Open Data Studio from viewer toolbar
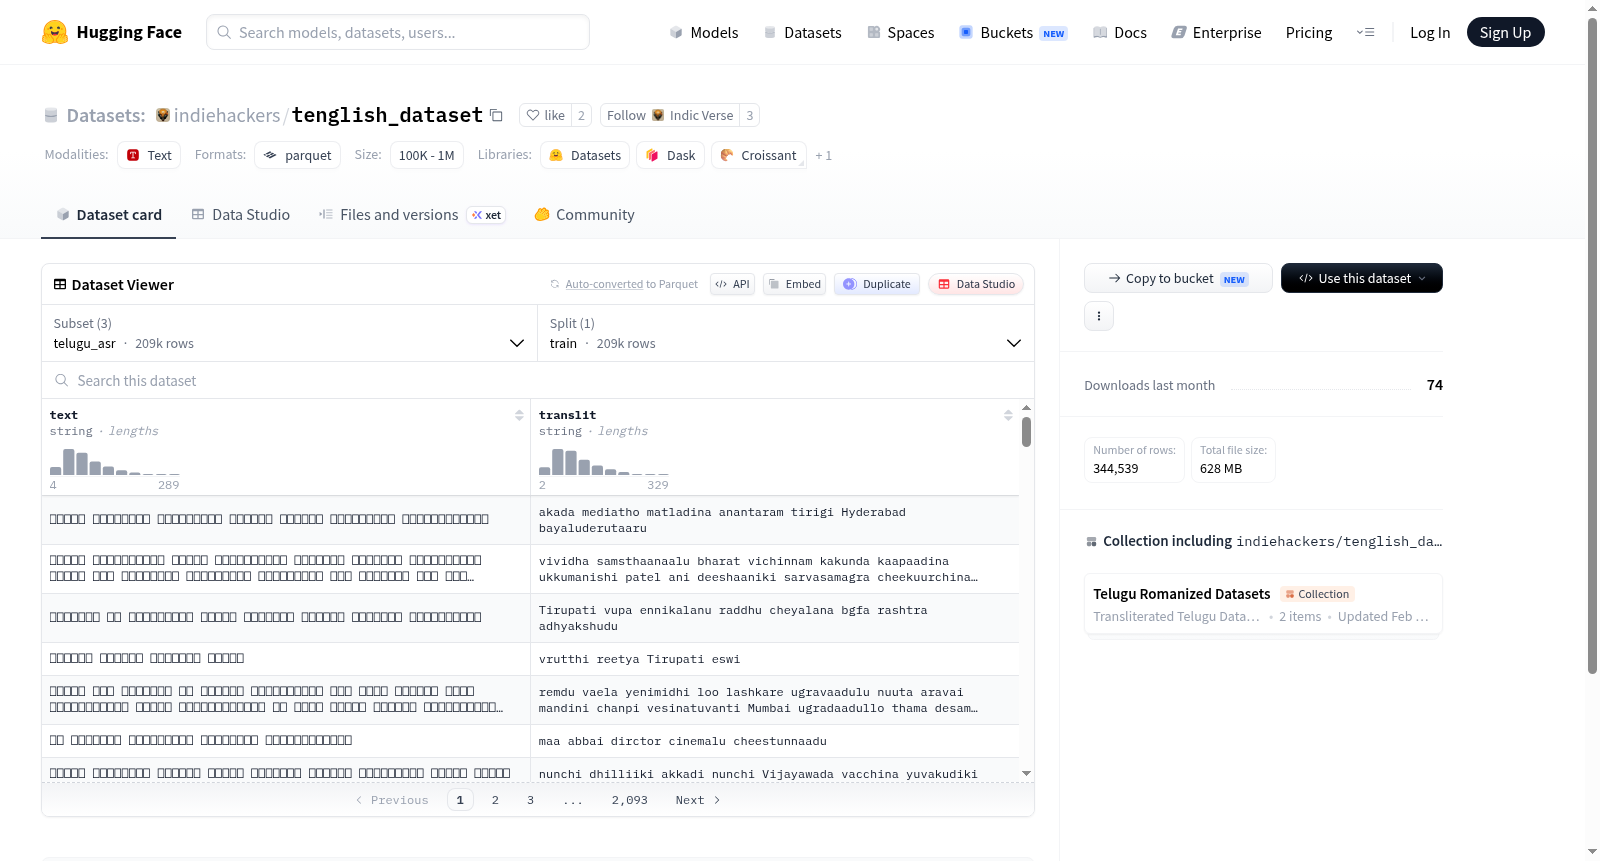 pos(976,284)
